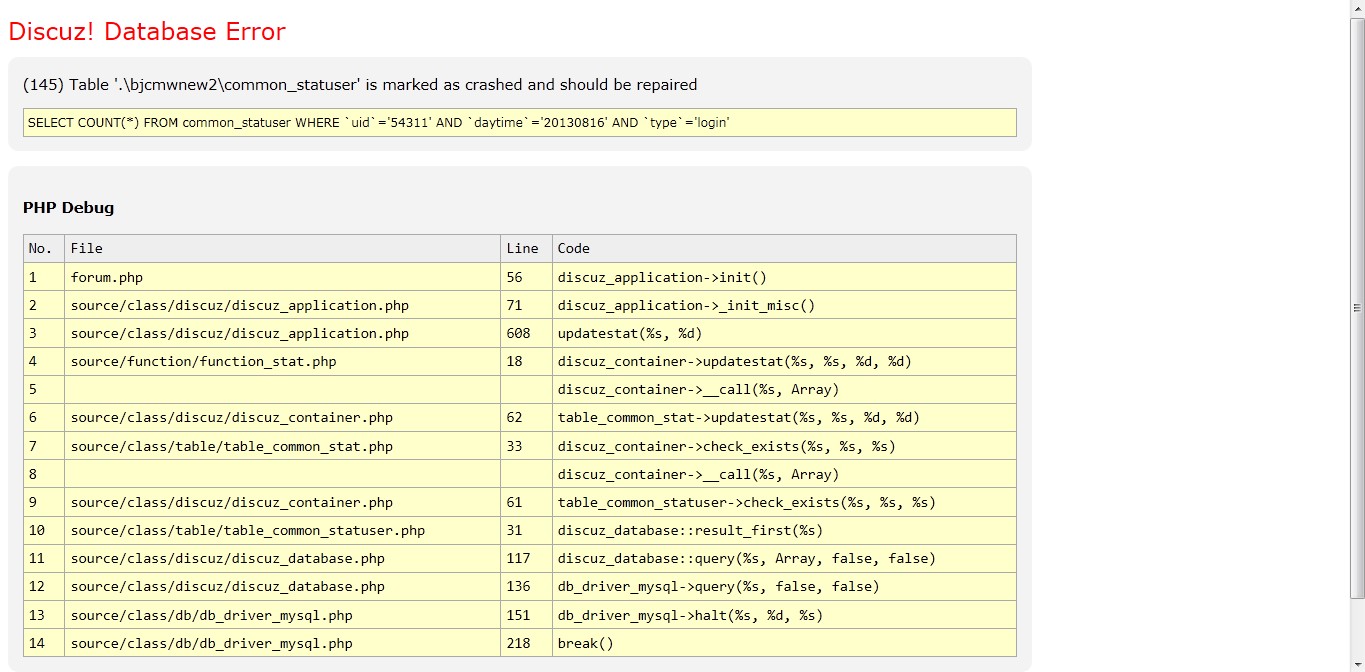Click discuz_application.php file cell in row 3

coord(282,333)
